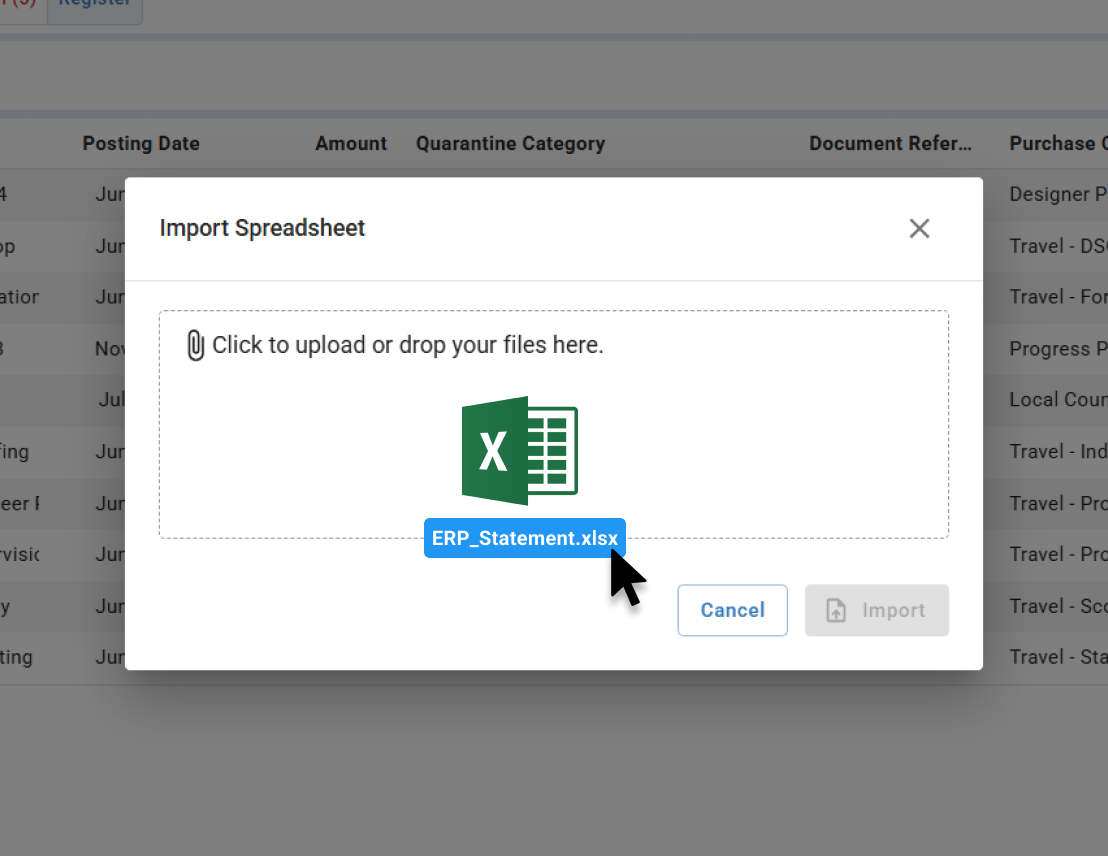The image size is (1108, 856).
Task: Click the paperclip attachment icon
Action: click(195, 344)
